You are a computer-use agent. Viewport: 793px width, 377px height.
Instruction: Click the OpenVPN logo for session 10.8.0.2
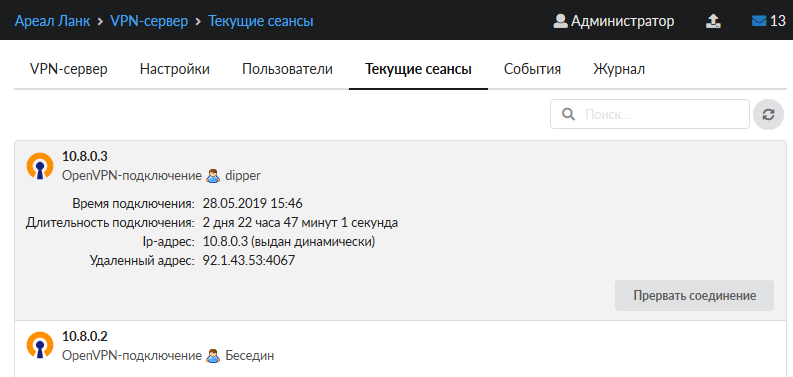click(x=40, y=345)
